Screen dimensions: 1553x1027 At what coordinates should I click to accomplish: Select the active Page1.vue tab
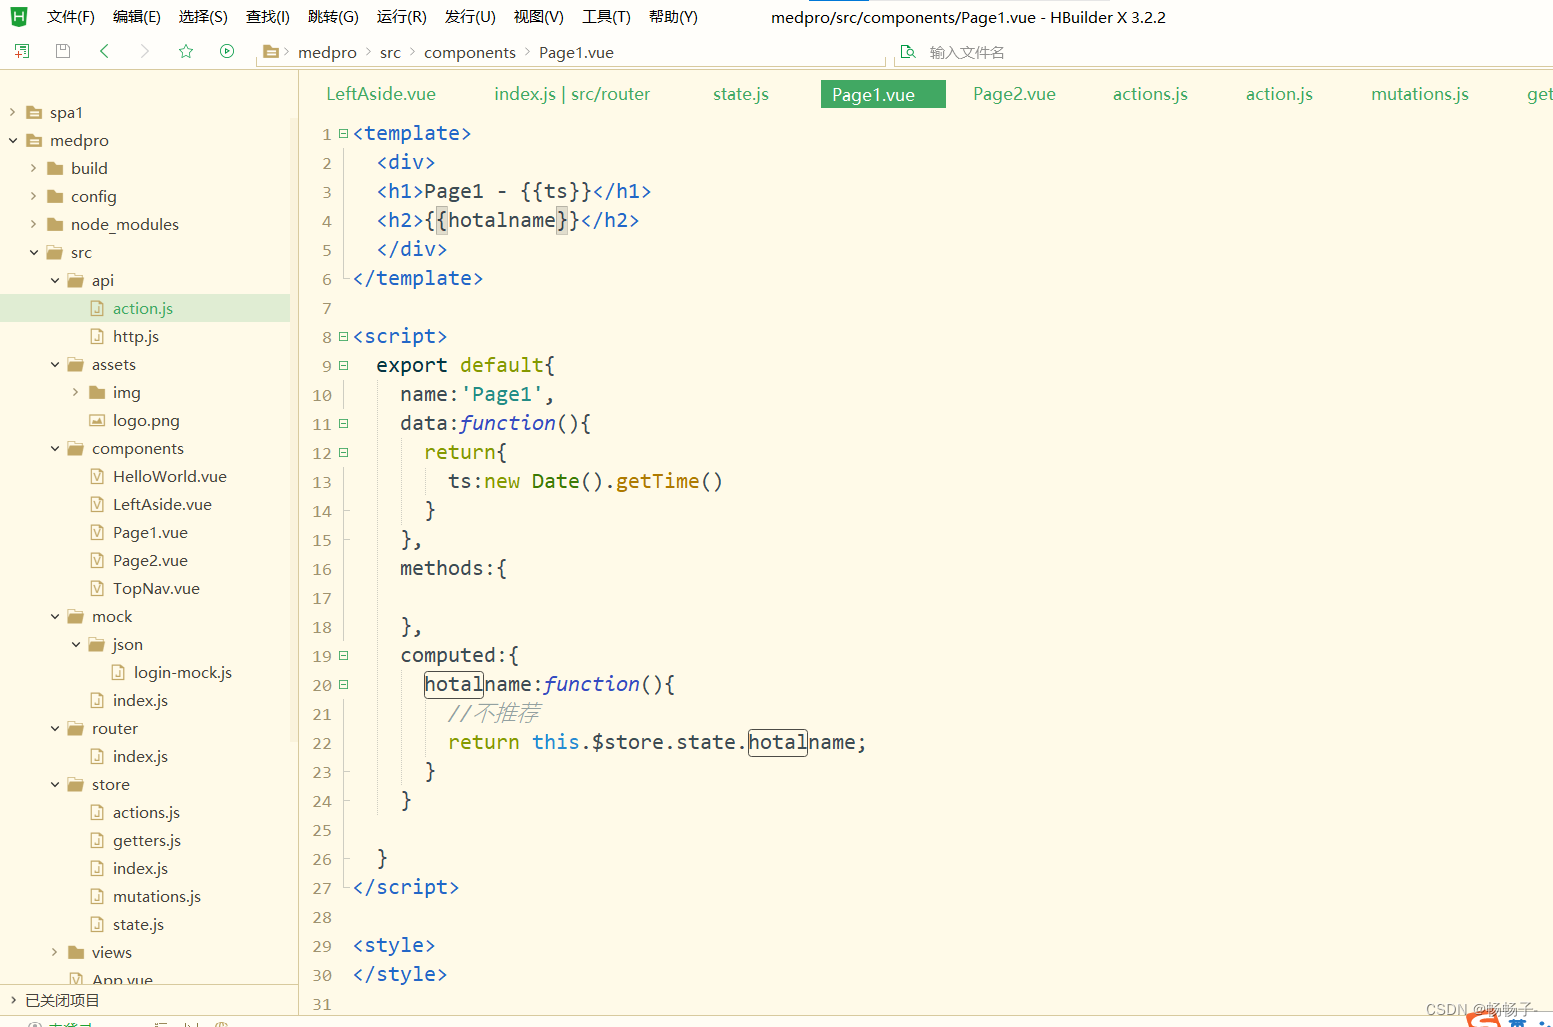[x=883, y=94]
